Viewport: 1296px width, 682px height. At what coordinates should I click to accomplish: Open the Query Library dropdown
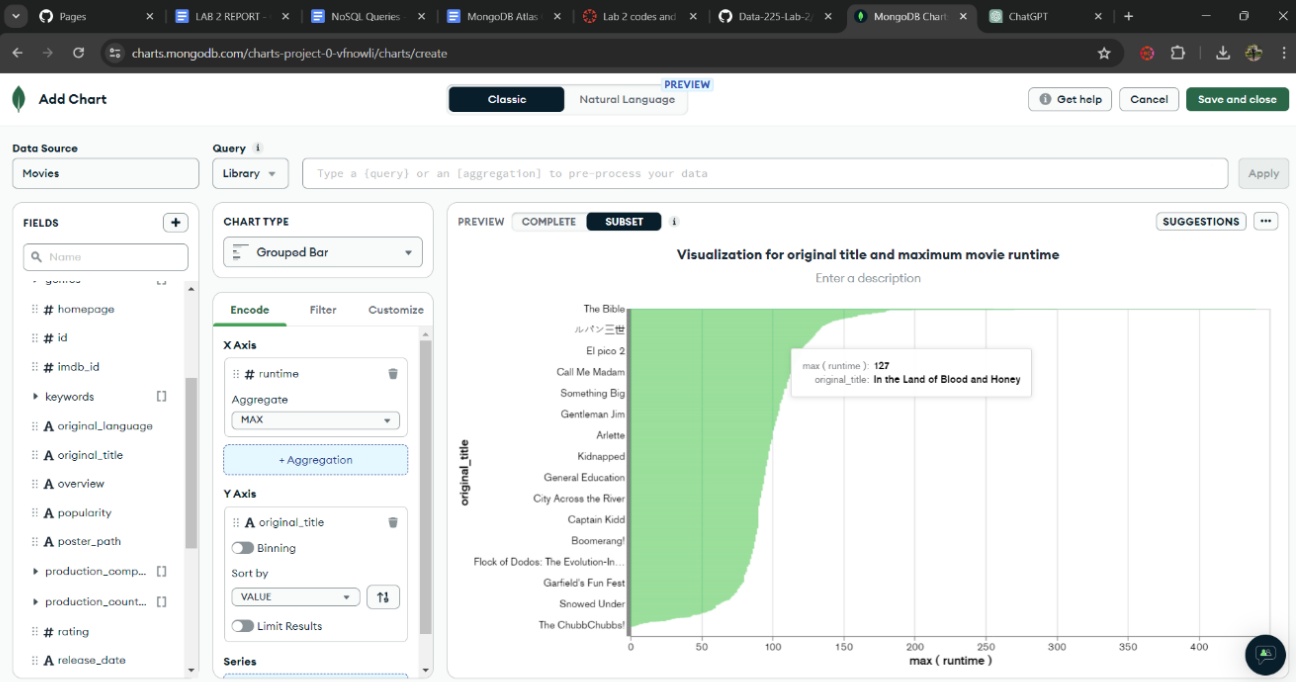(251, 173)
